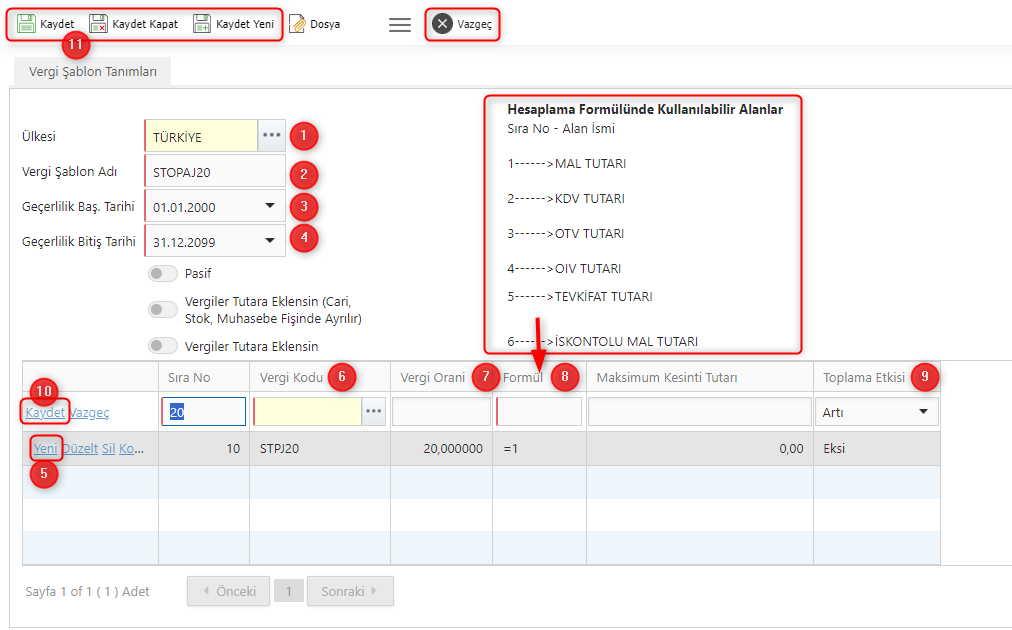Select the STPJ20 tax code cell

click(319, 449)
